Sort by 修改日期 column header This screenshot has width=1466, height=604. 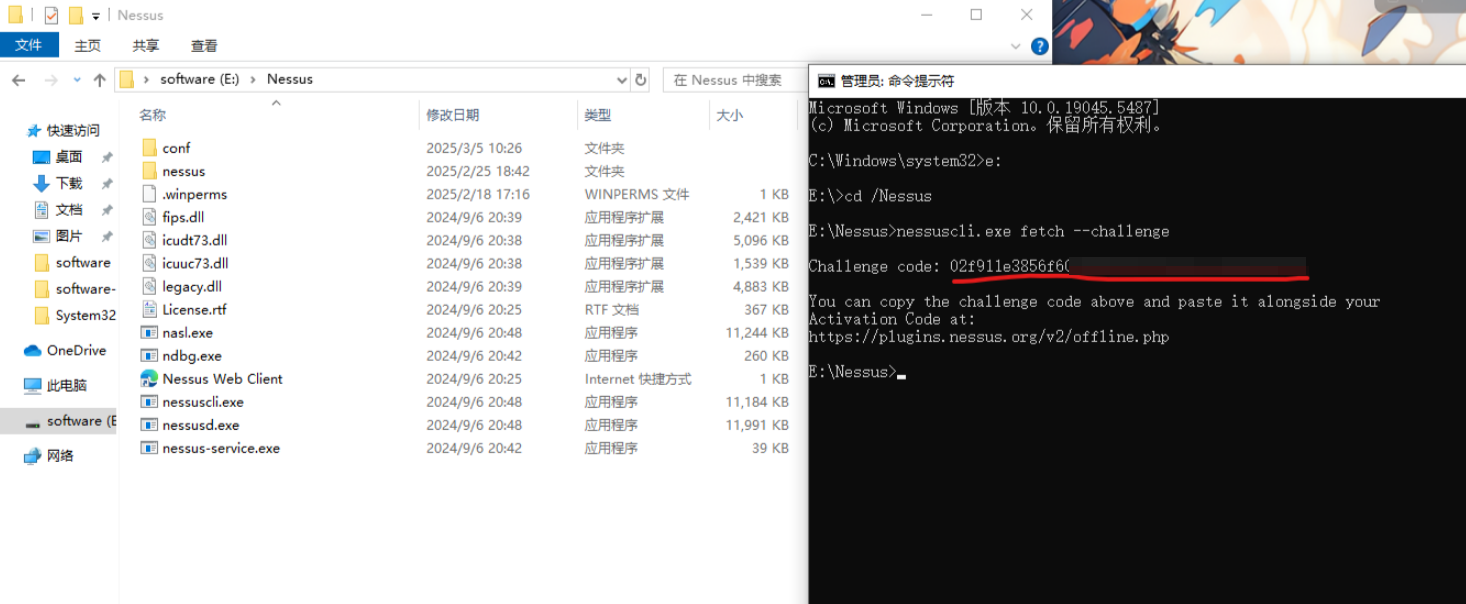pyautogui.click(x=452, y=115)
